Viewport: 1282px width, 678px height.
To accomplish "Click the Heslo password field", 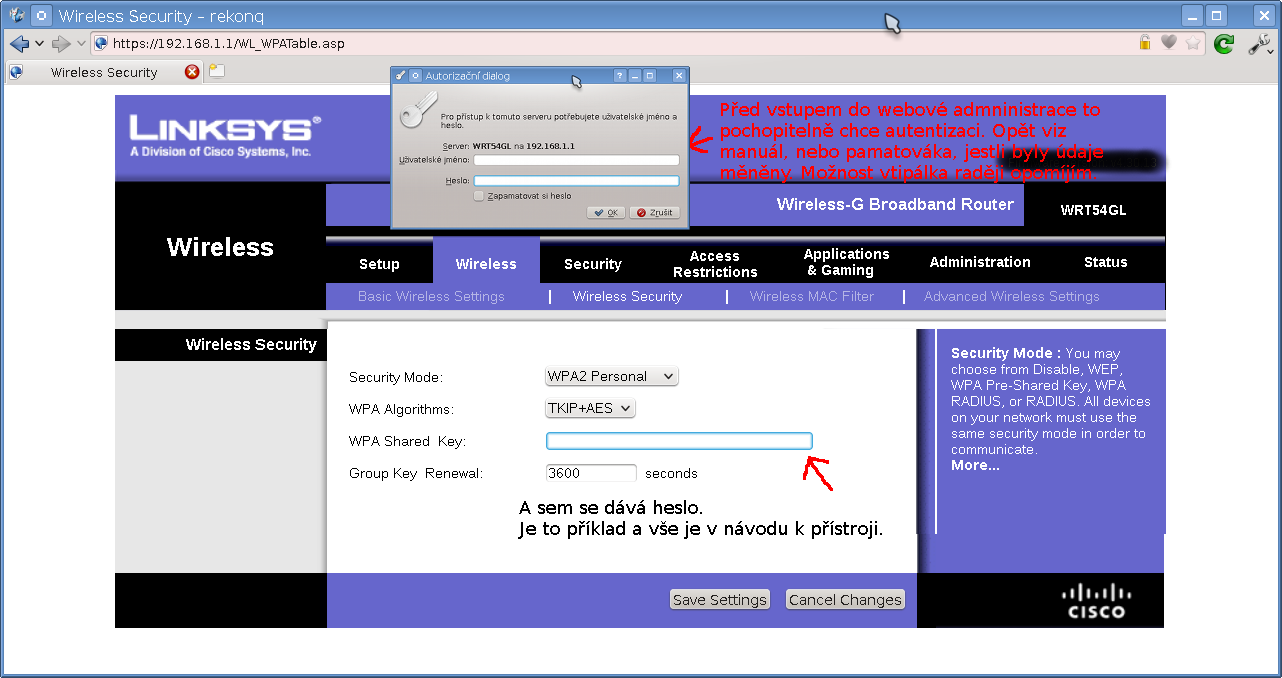I will tap(577, 181).
